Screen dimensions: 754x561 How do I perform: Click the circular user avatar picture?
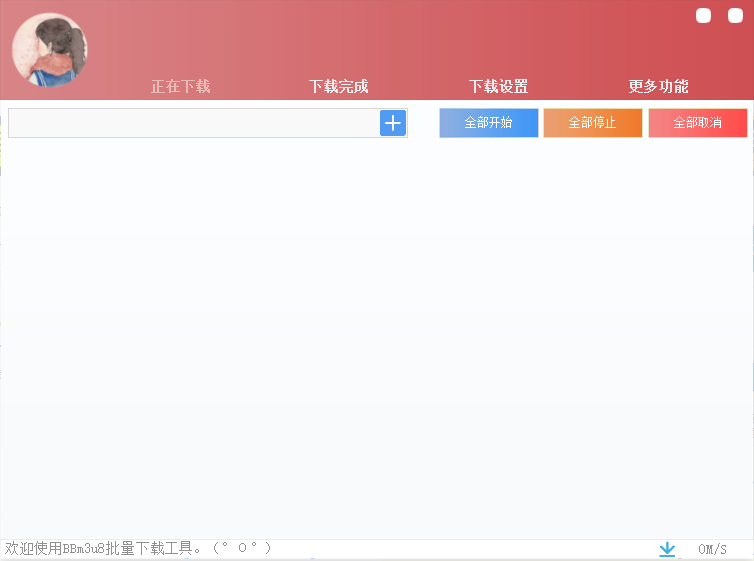[49, 50]
